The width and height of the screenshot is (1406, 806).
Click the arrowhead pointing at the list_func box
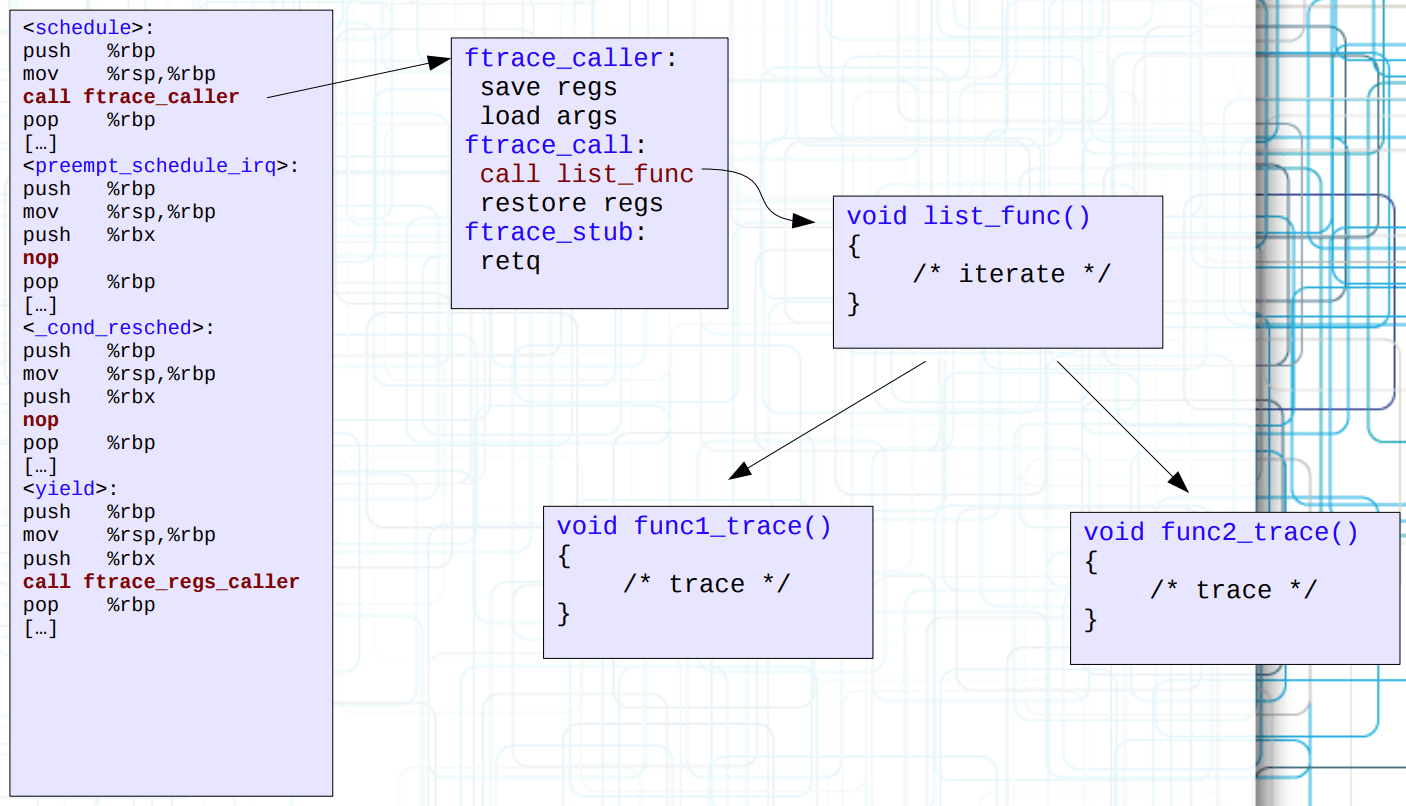pos(804,220)
